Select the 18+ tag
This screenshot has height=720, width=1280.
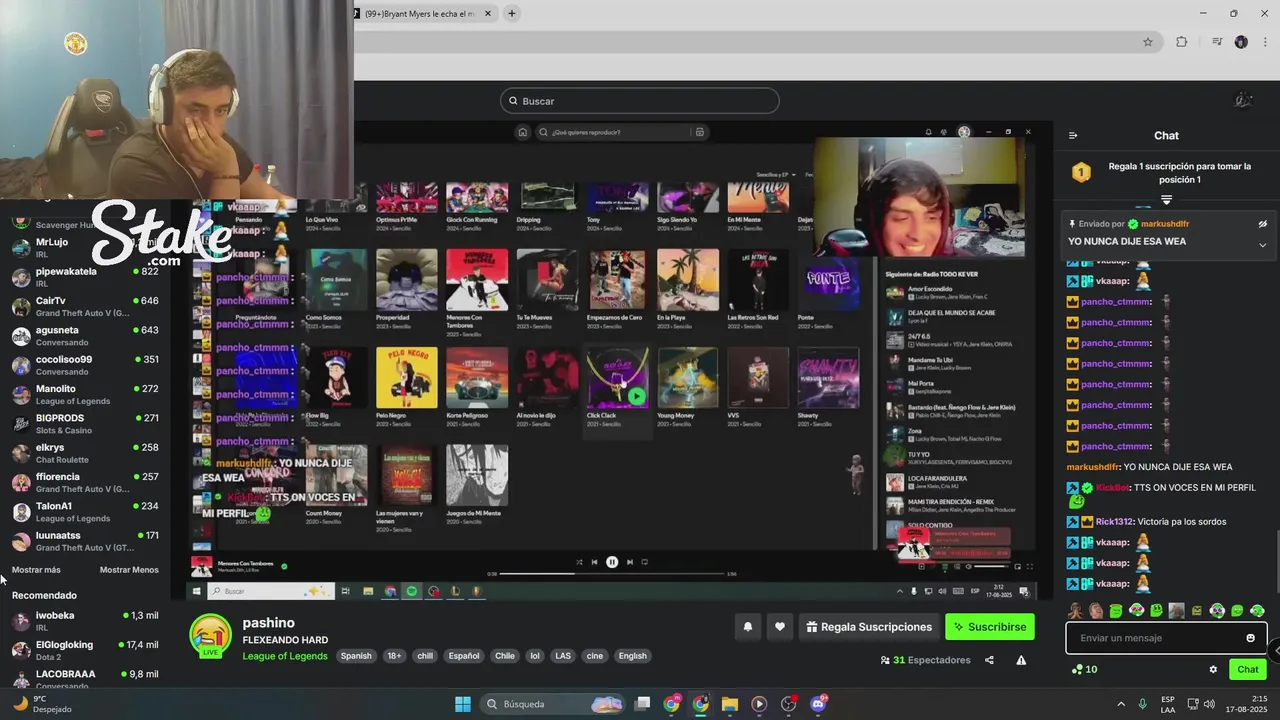394,656
